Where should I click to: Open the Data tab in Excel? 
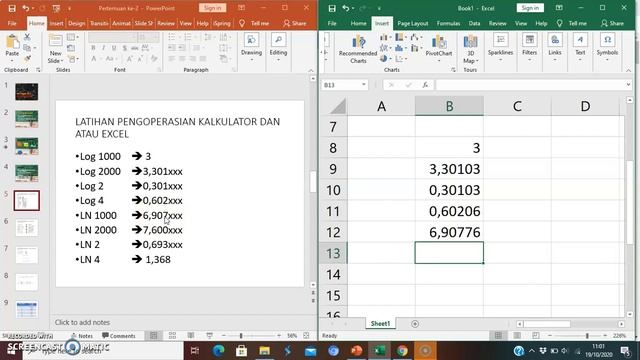(x=474, y=23)
